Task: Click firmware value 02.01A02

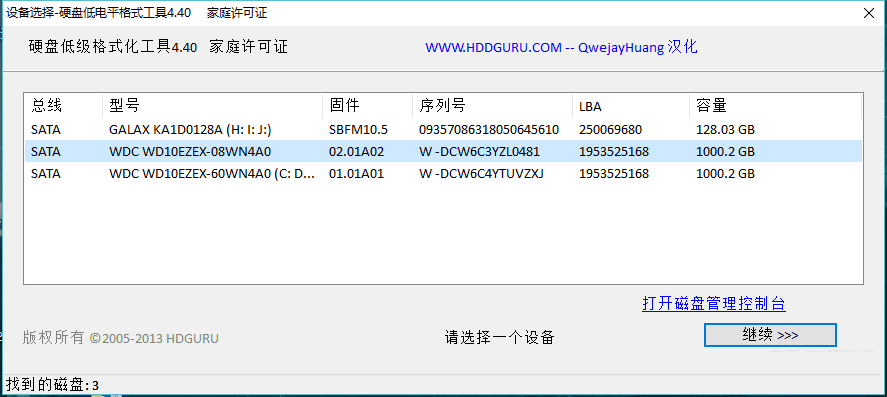Action: click(356, 152)
